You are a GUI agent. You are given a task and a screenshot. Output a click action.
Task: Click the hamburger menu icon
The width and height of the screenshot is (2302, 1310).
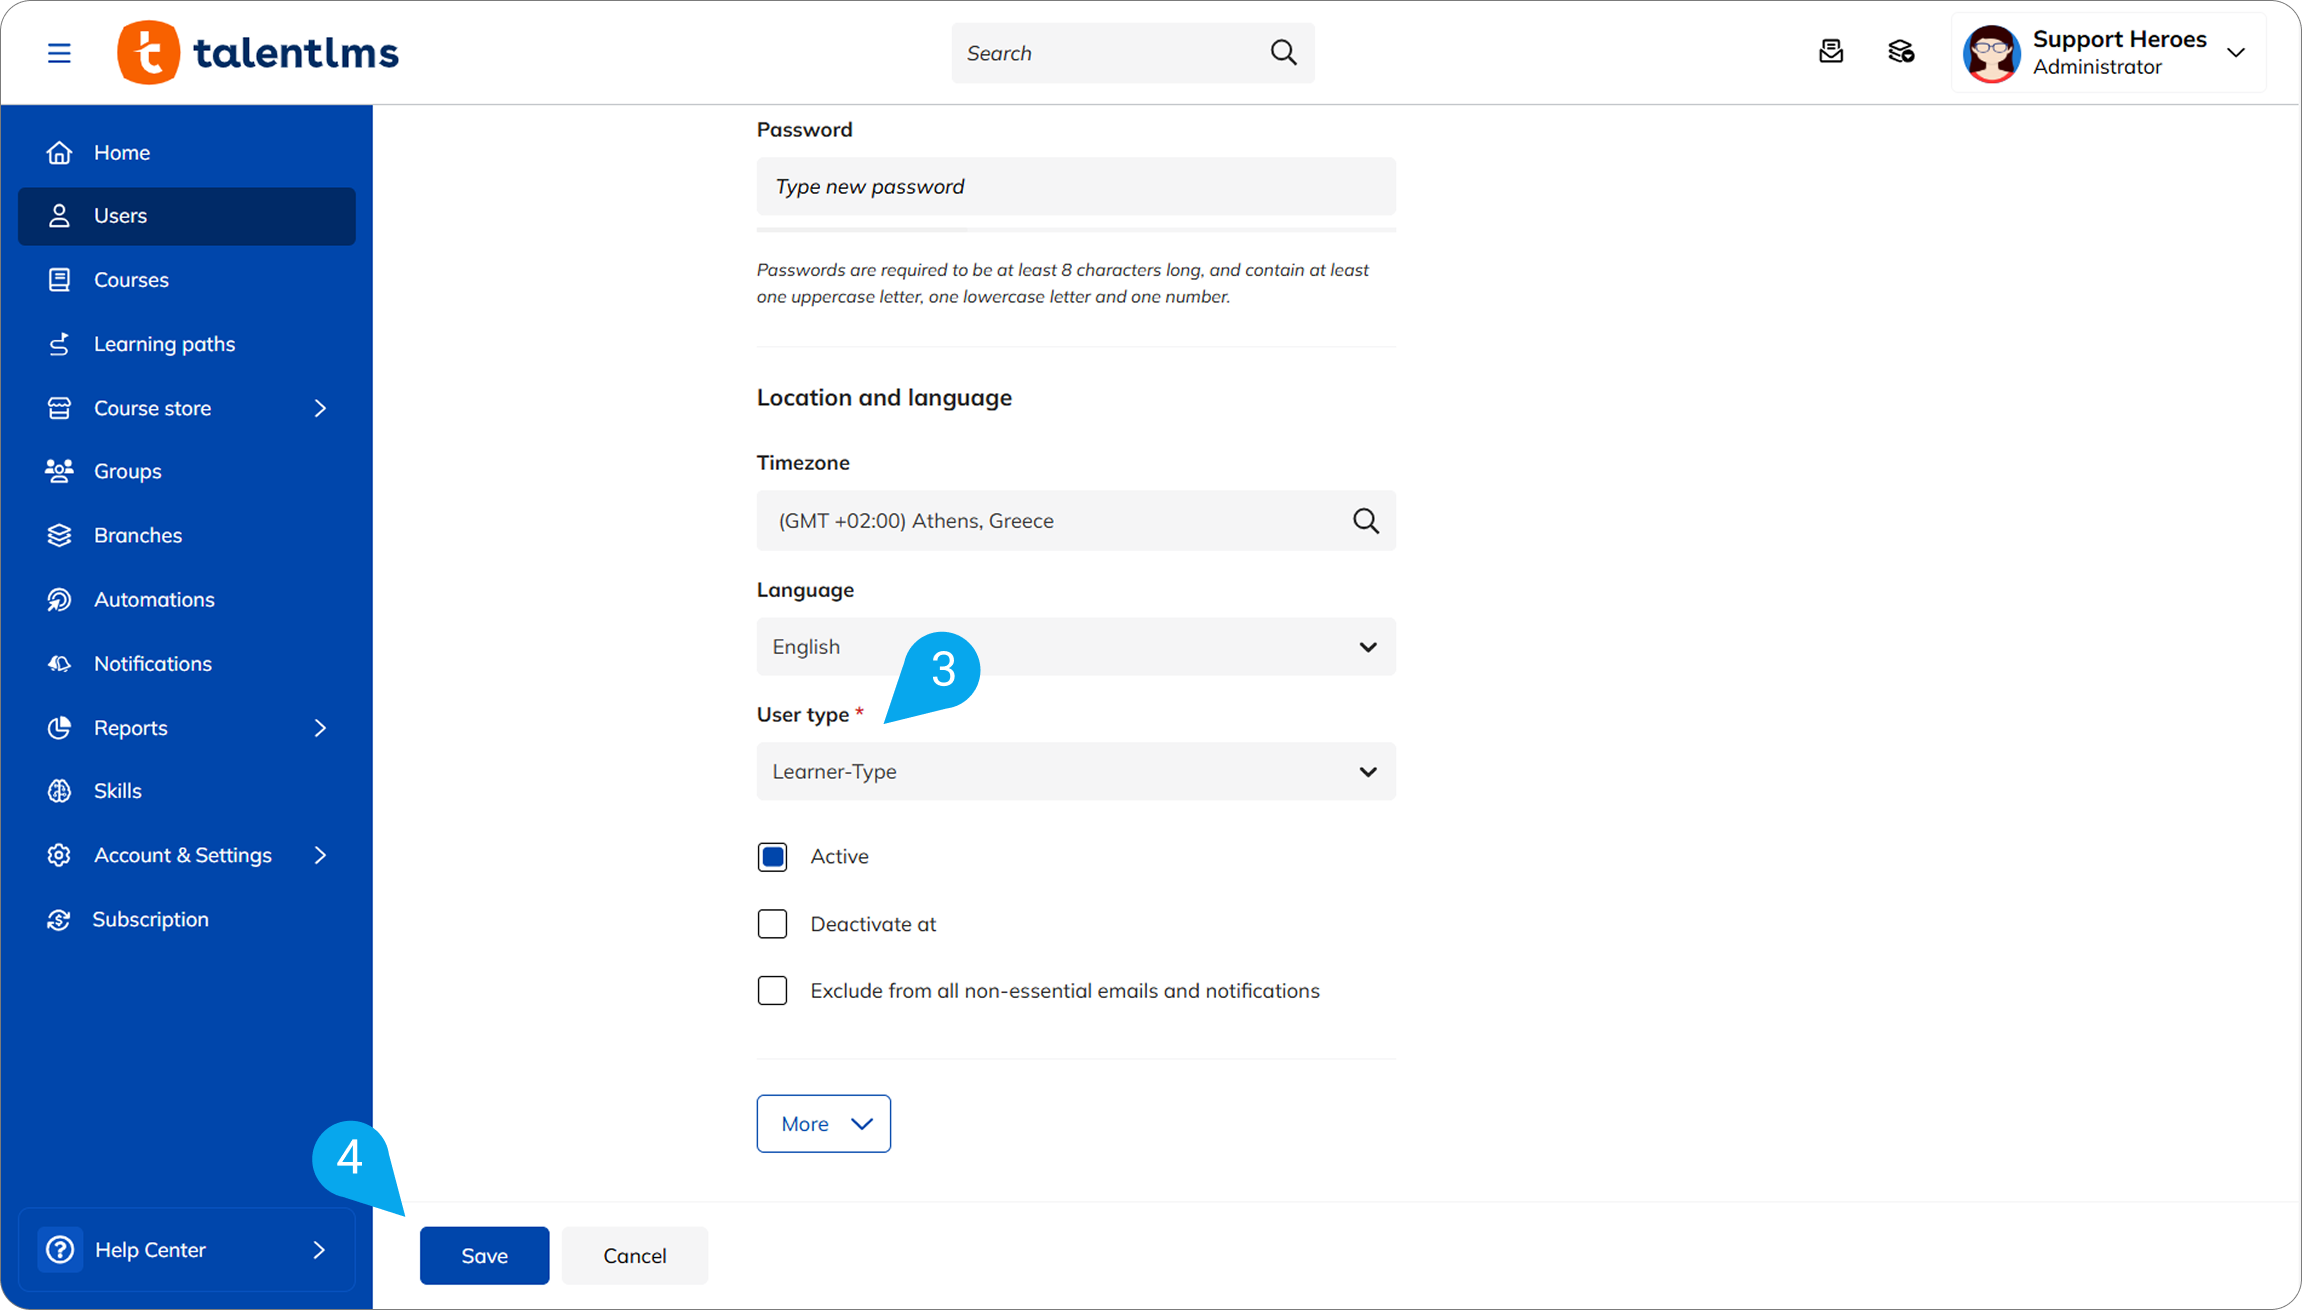pyautogui.click(x=59, y=53)
